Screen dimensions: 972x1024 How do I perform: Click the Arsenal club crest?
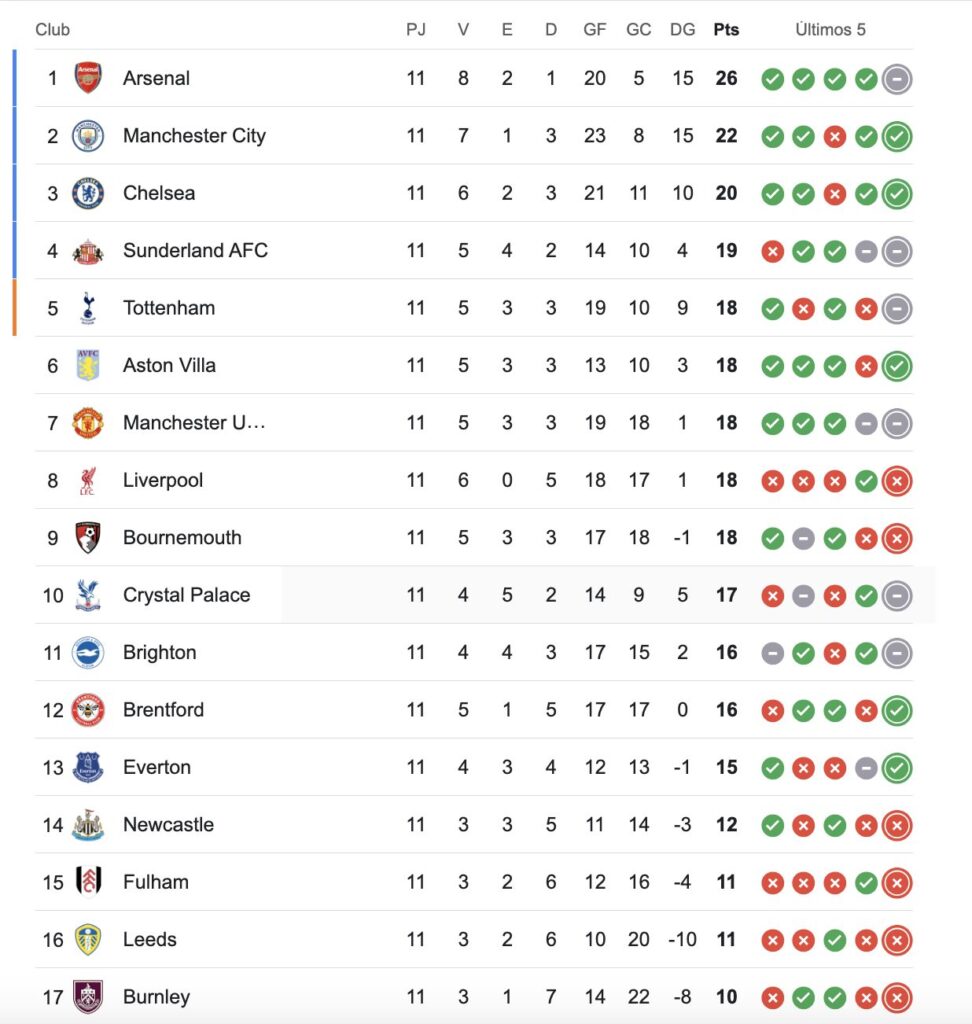click(88, 78)
